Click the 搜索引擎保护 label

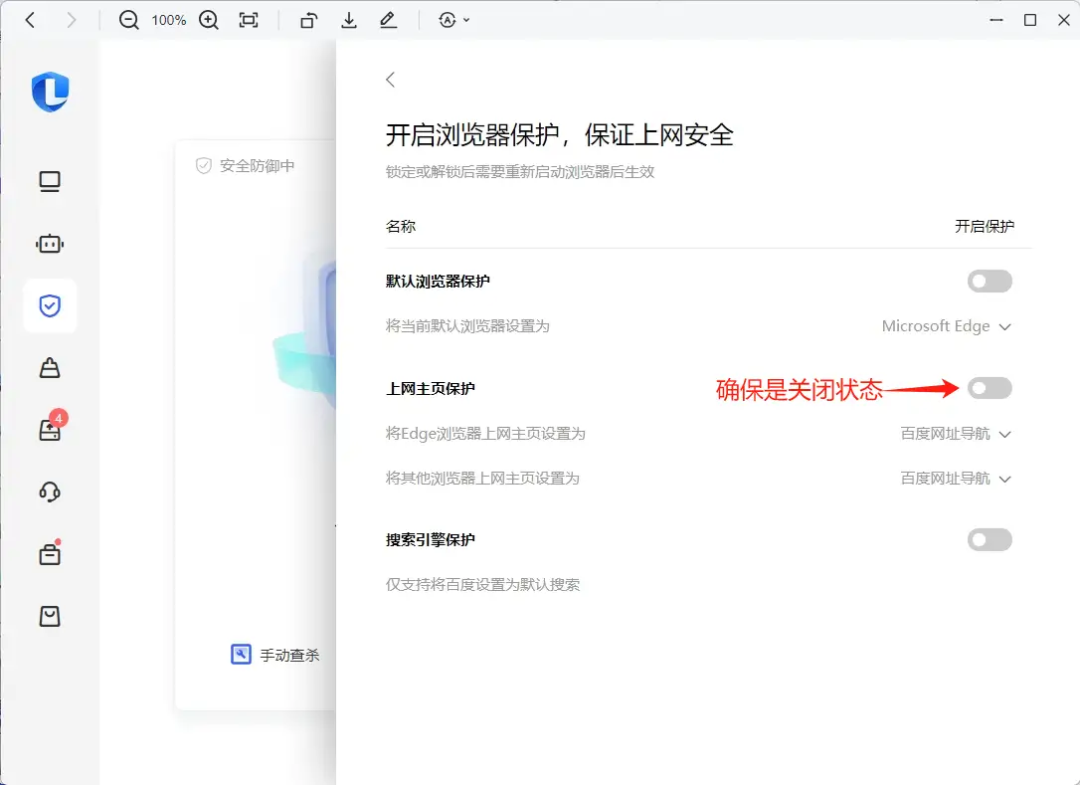[x=430, y=540]
